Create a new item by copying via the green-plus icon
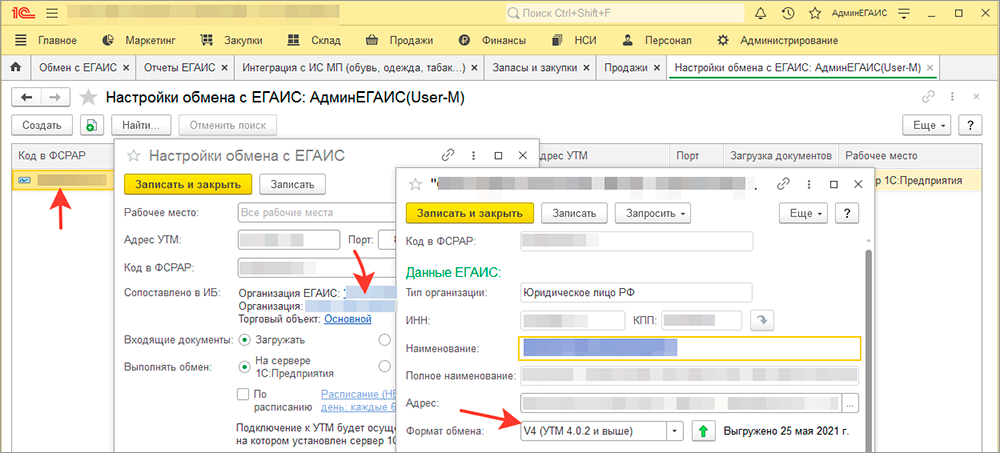This screenshot has height=453, width=1000. coord(91,125)
